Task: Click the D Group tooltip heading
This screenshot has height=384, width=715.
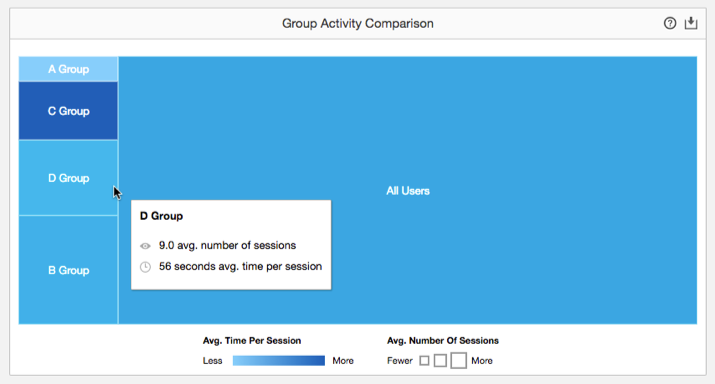Action: (x=161, y=216)
